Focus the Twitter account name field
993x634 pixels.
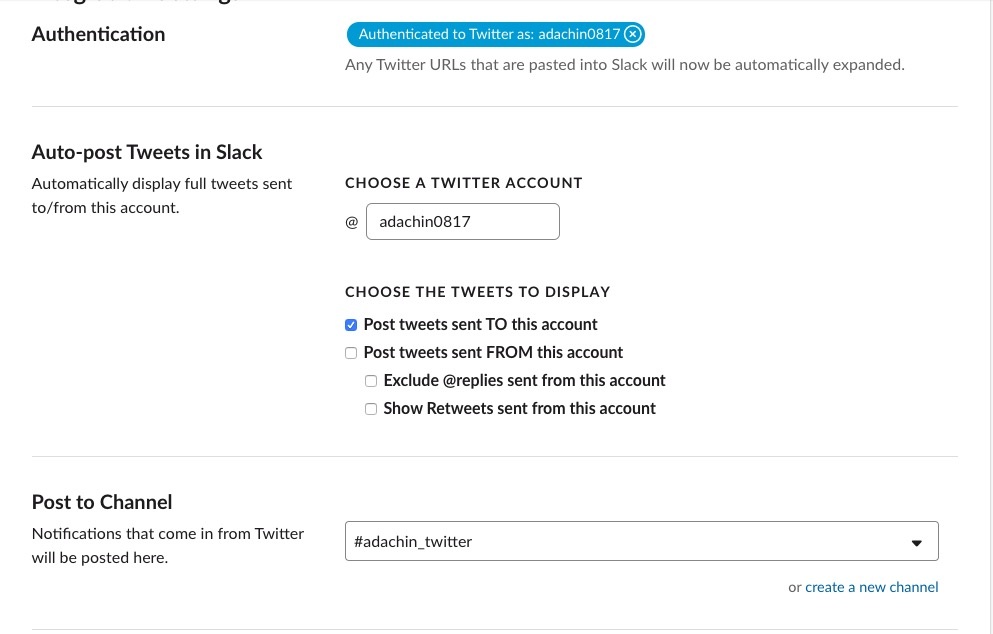462,222
